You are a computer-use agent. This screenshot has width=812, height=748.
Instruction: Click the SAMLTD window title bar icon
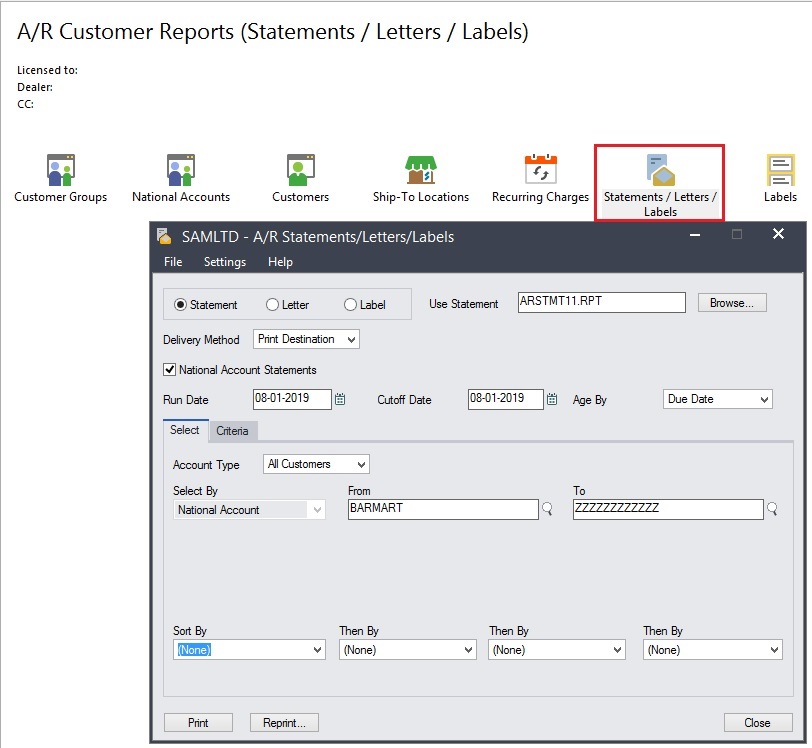164,236
